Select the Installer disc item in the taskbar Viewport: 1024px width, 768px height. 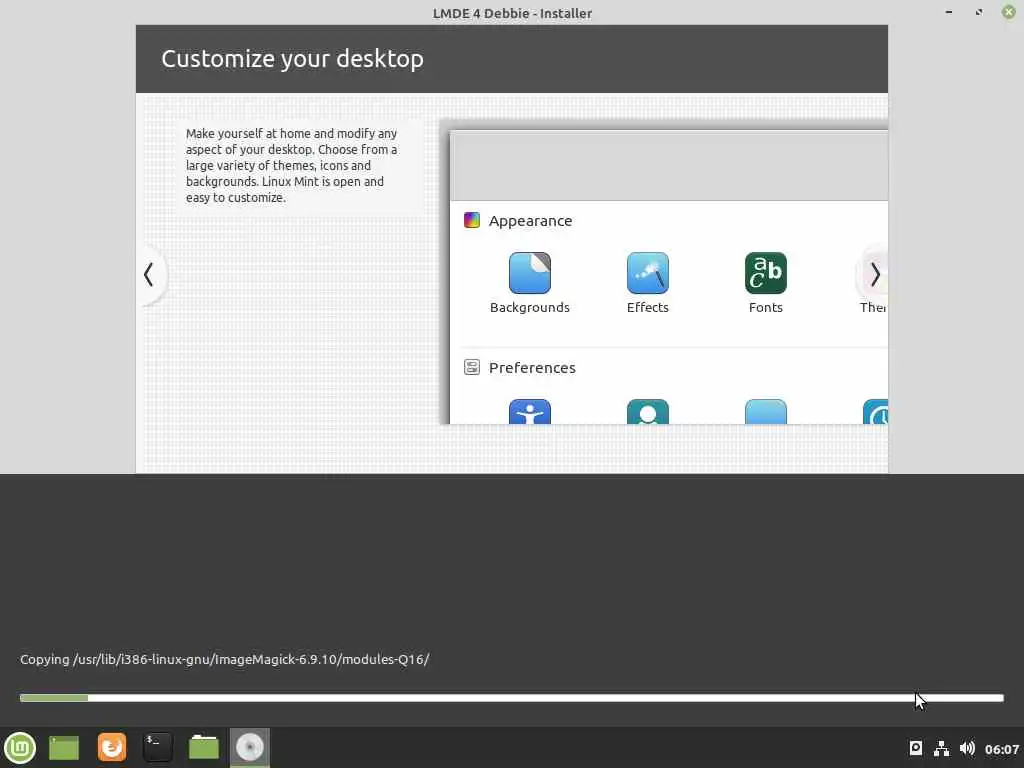pos(249,747)
